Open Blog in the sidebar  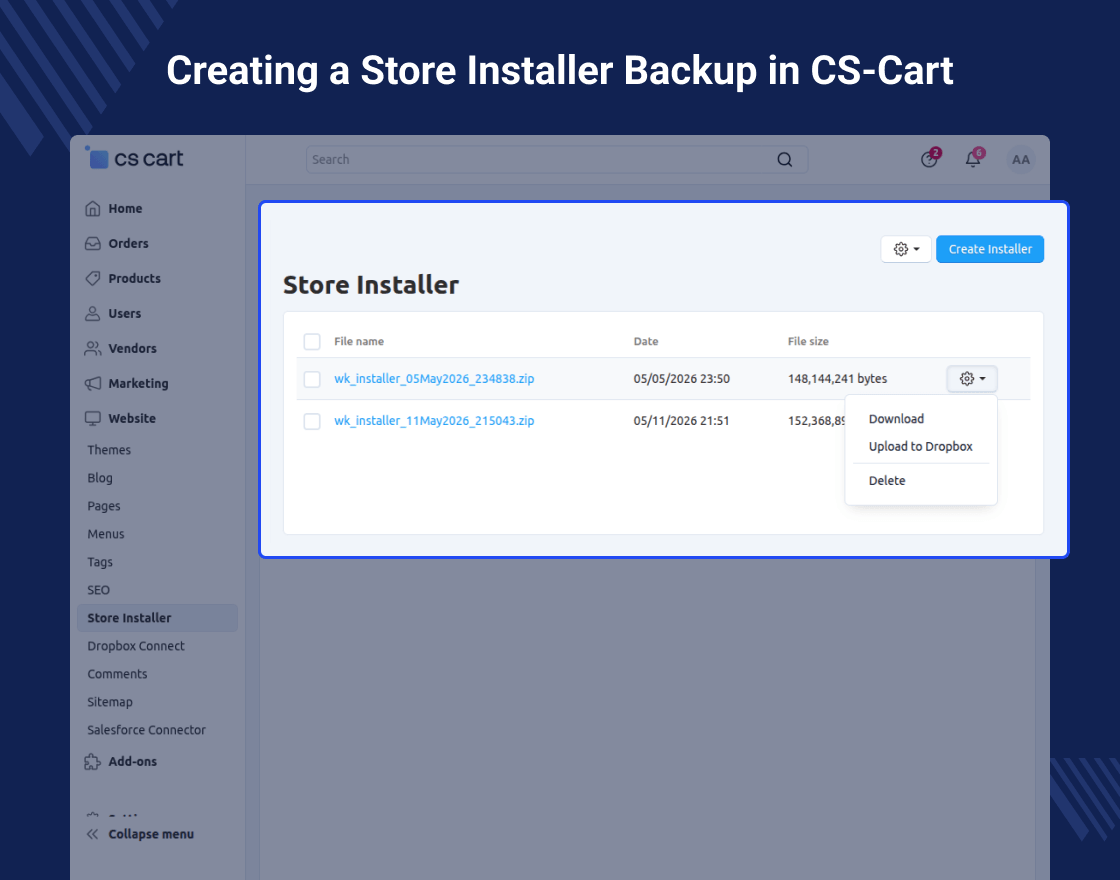tap(100, 478)
